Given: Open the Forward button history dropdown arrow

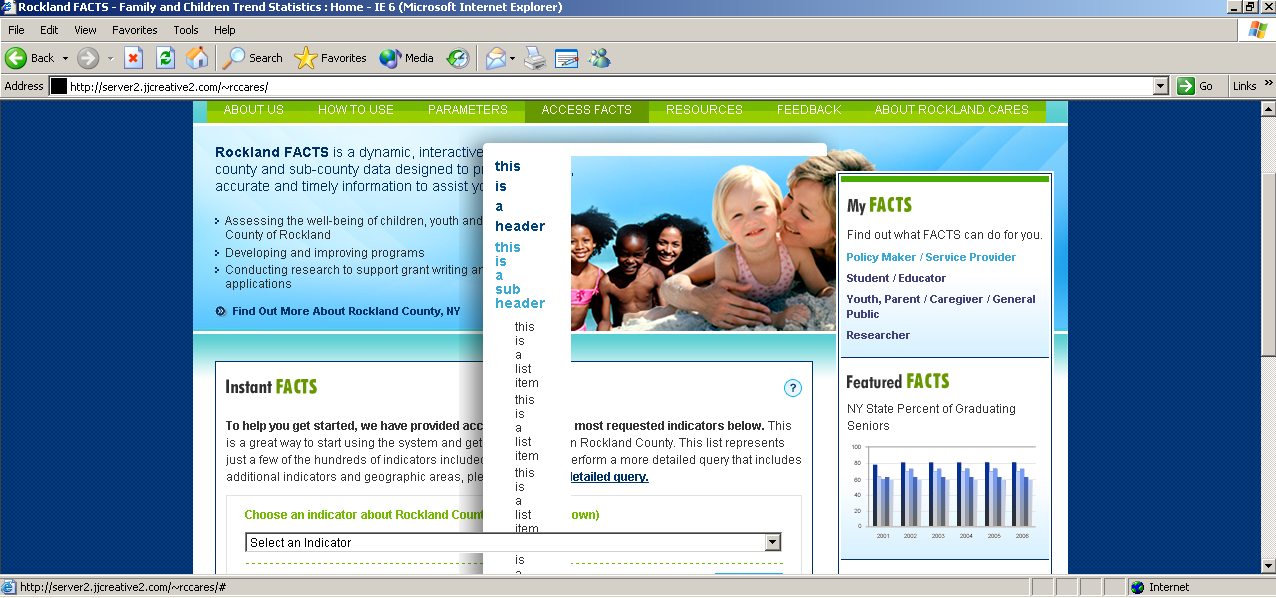Looking at the screenshot, I should 110,58.
